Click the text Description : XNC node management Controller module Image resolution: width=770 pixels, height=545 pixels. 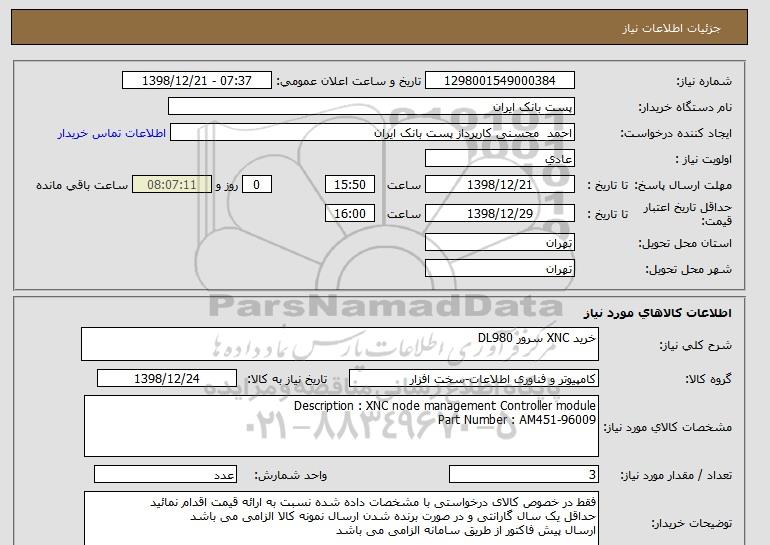(445, 406)
